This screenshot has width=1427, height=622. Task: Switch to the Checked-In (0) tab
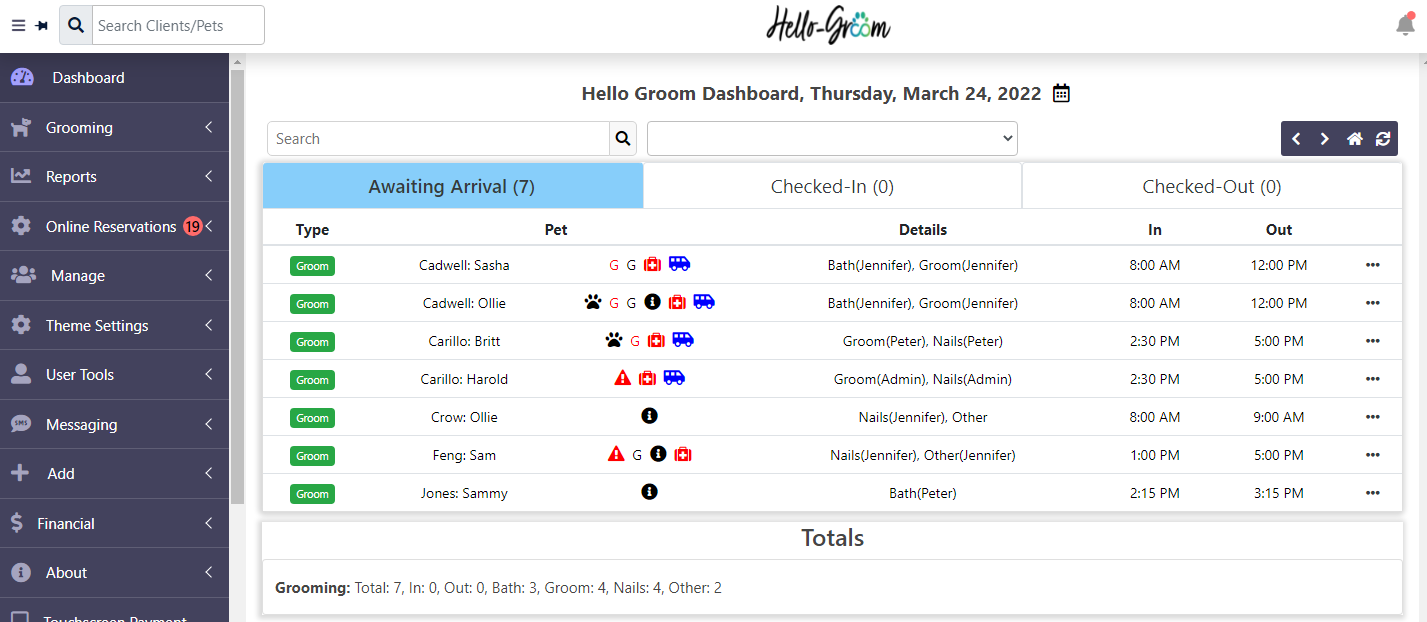point(832,187)
